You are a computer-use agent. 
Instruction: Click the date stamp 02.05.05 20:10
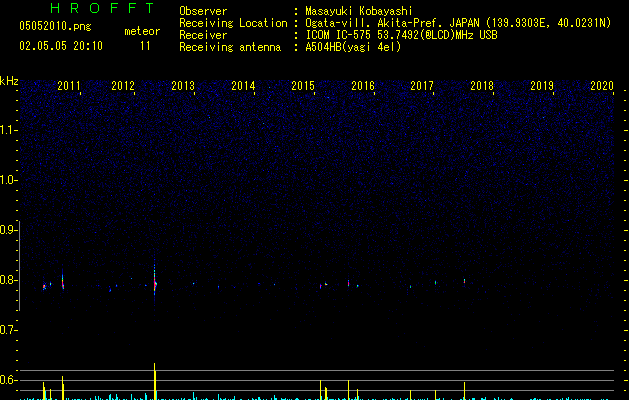pyautogui.click(x=61, y=46)
